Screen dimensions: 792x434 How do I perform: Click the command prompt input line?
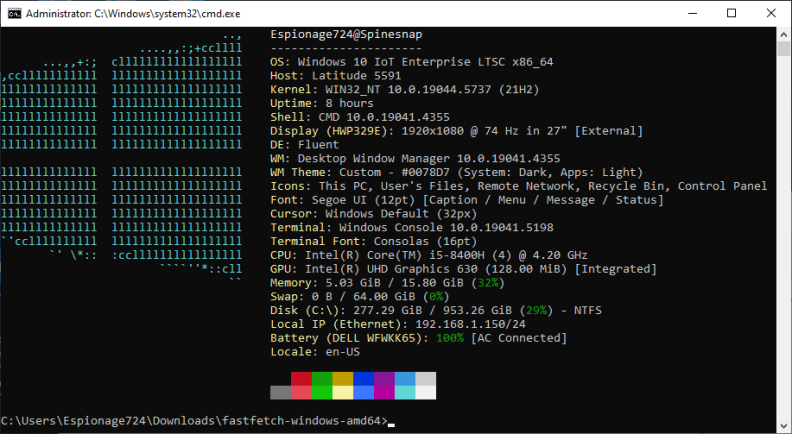pyautogui.click(x=197, y=420)
